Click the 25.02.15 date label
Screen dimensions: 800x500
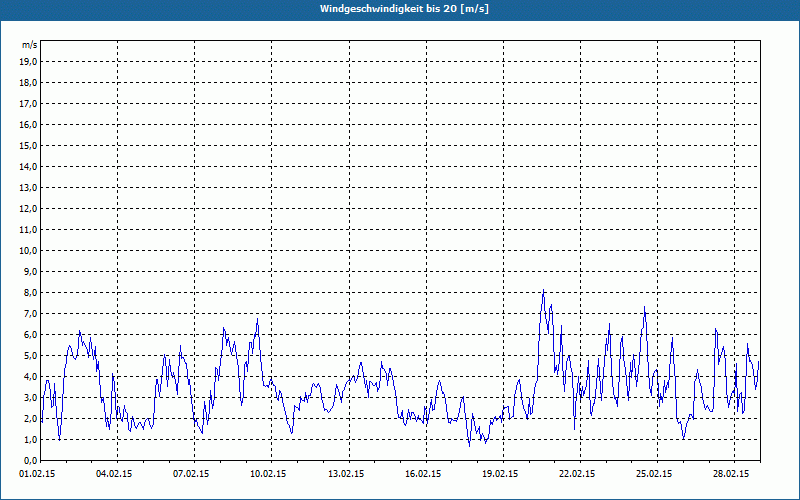(x=654, y=474)
